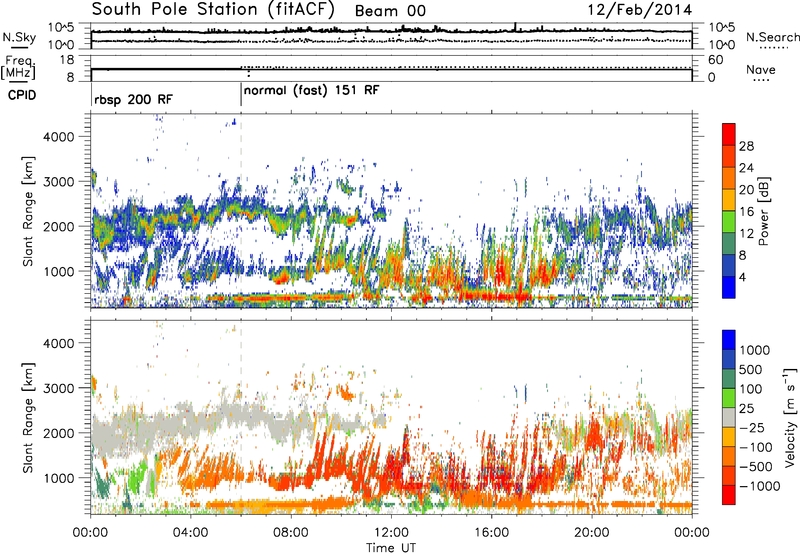
Task: Click the date '12/Feb/2014'
Action: point(640,10)
